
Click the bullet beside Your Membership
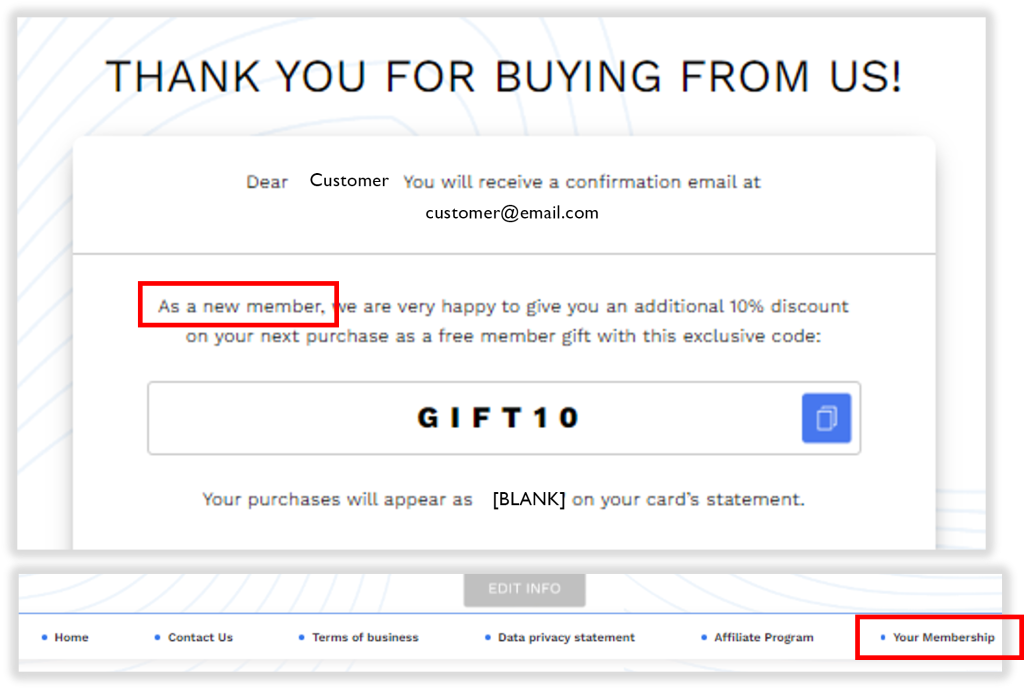(883, 637)
